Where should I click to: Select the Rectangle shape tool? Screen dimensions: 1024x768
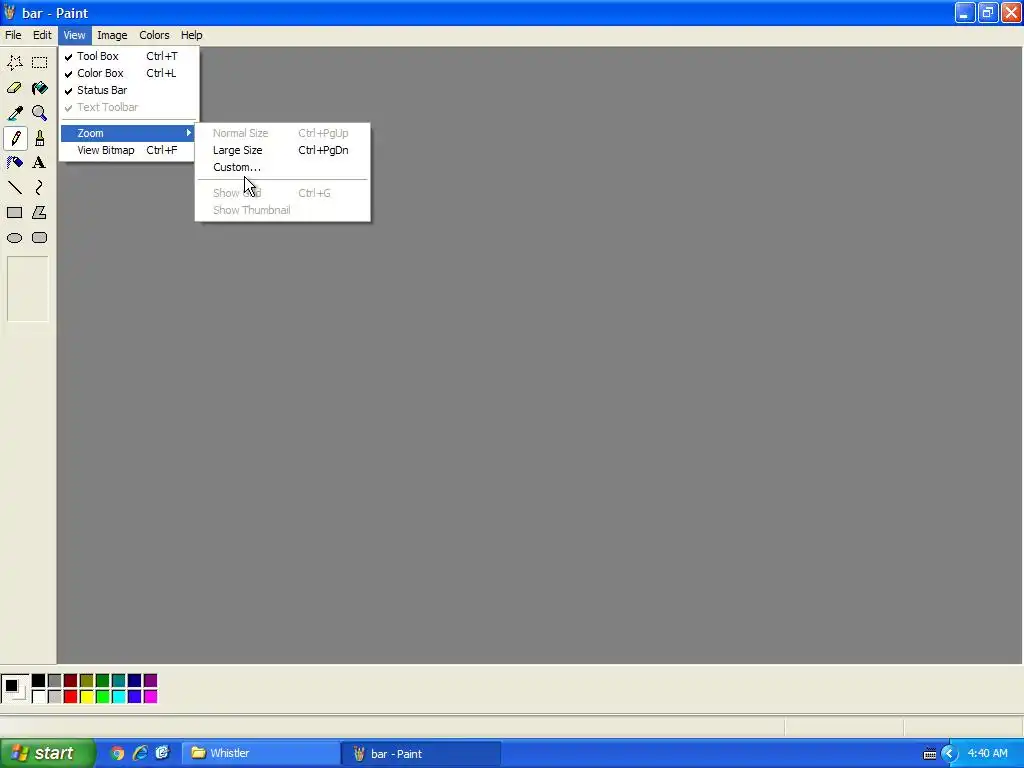point(14,212)
